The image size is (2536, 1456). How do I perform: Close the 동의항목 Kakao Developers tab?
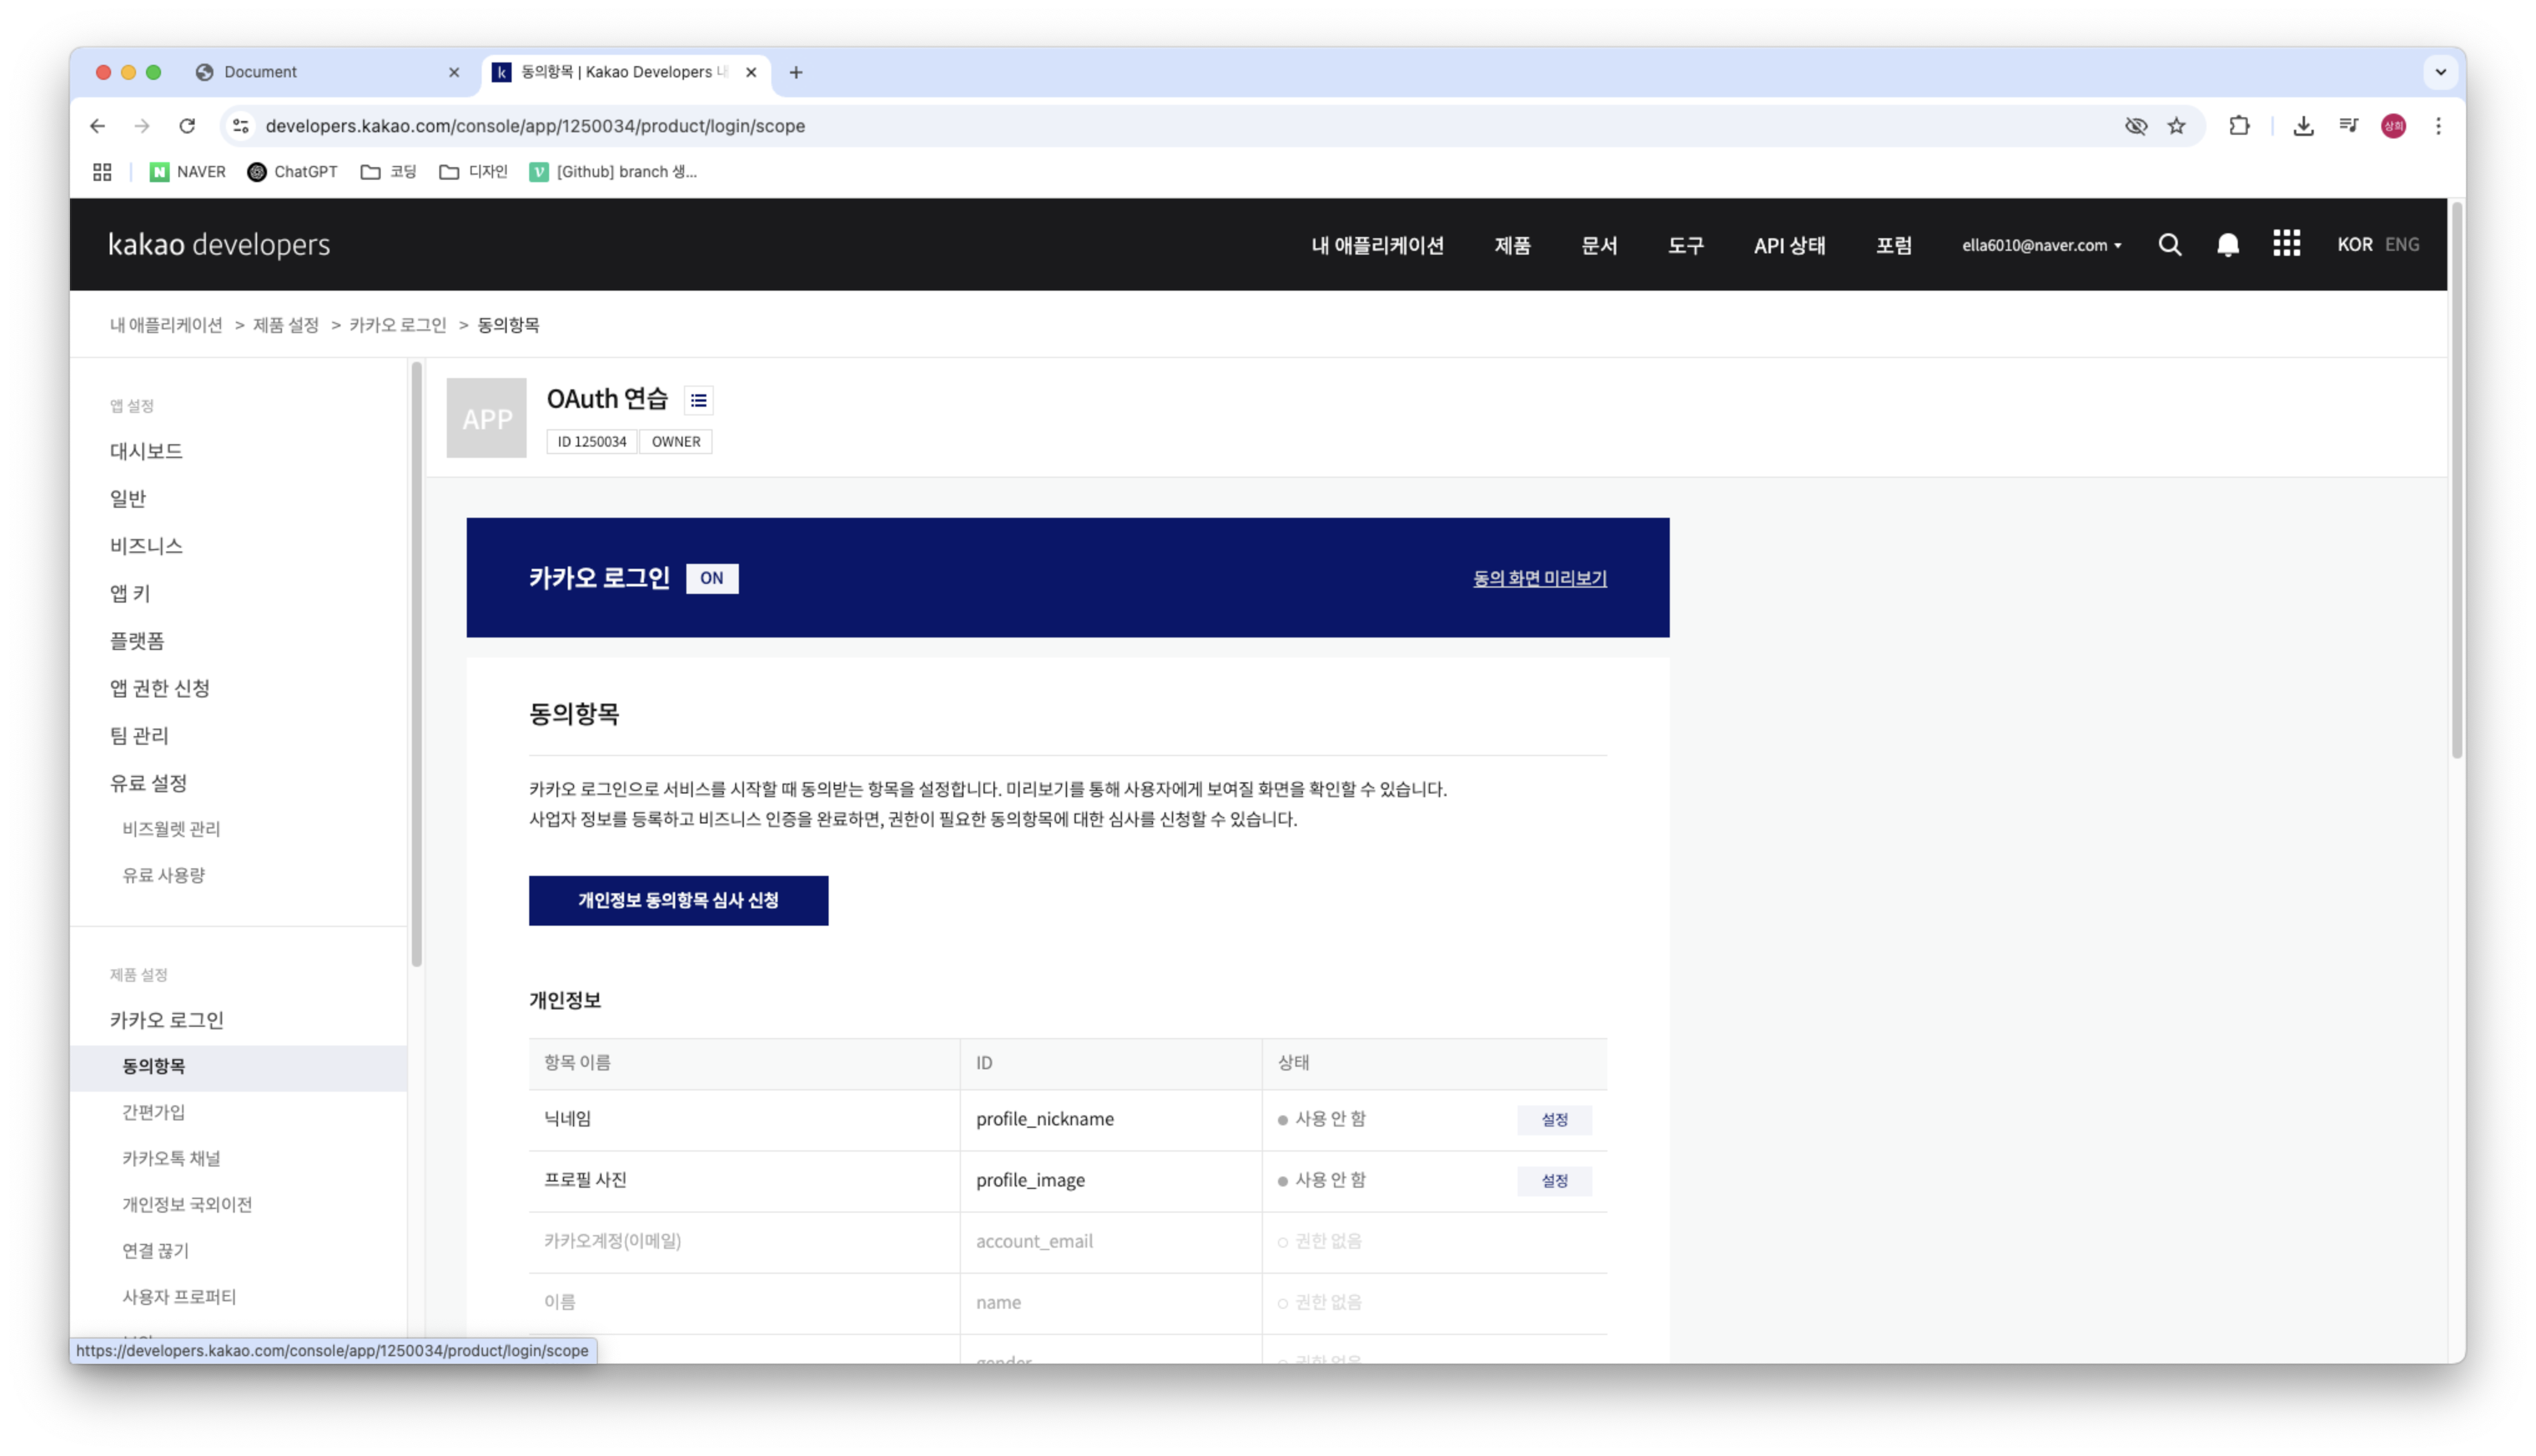pyautogui.click(x=751, y=72)
